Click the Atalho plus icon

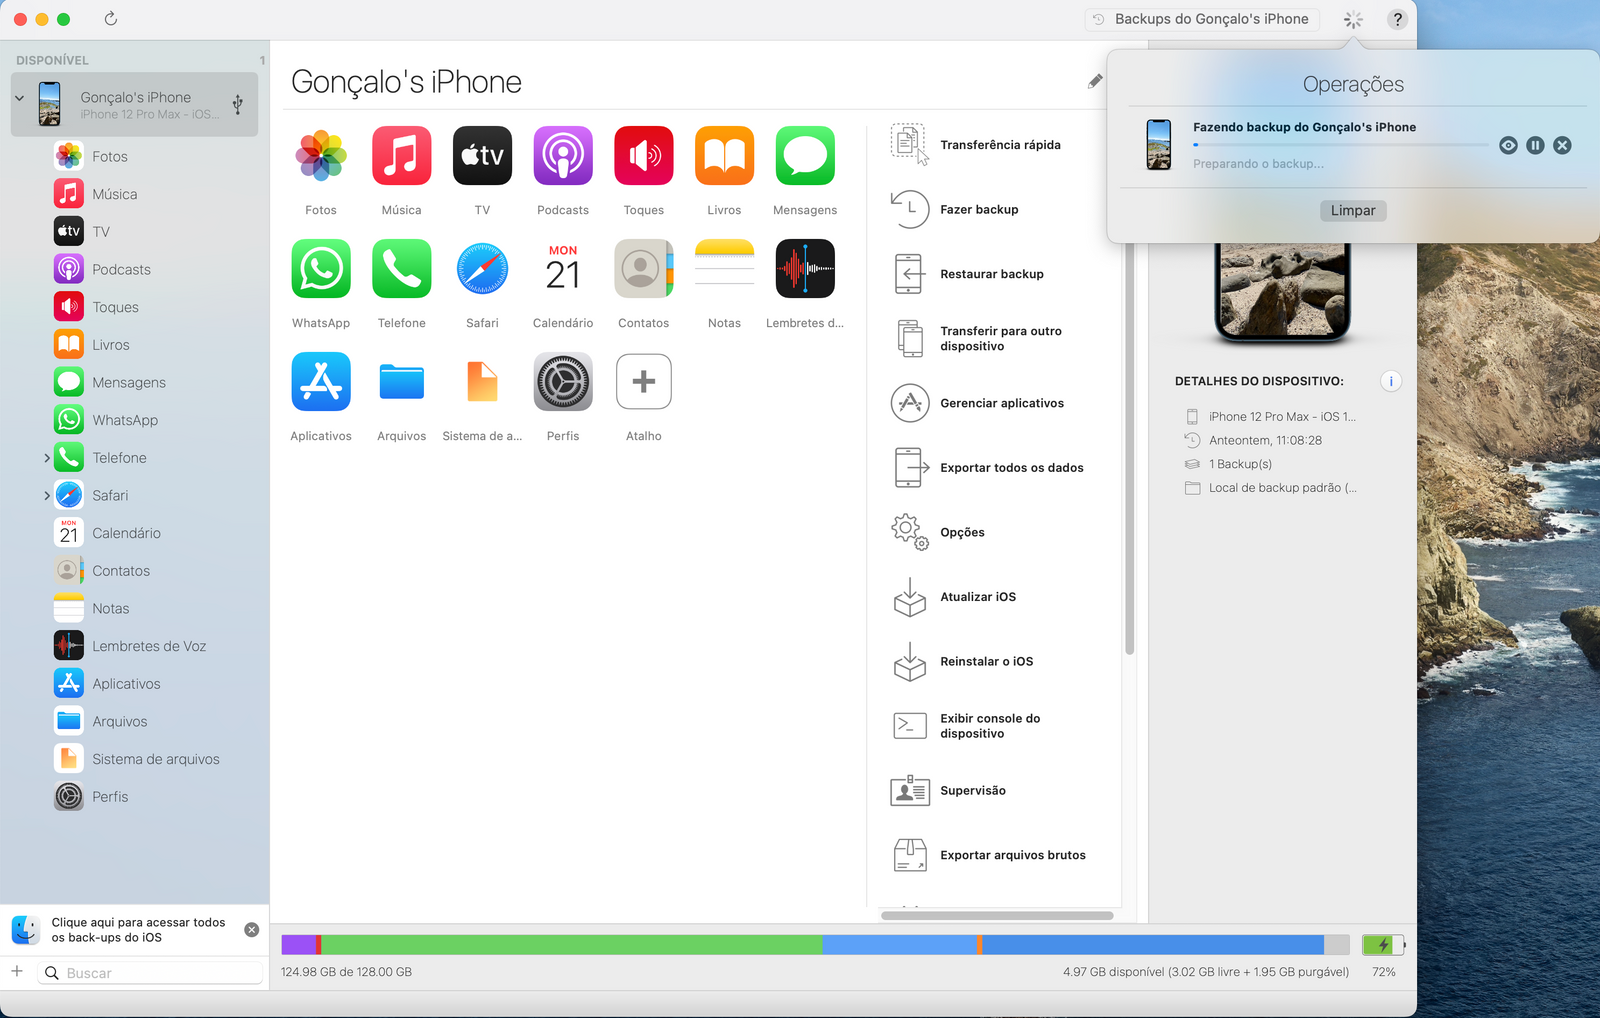pyautogui.click(x=644, y=382)
